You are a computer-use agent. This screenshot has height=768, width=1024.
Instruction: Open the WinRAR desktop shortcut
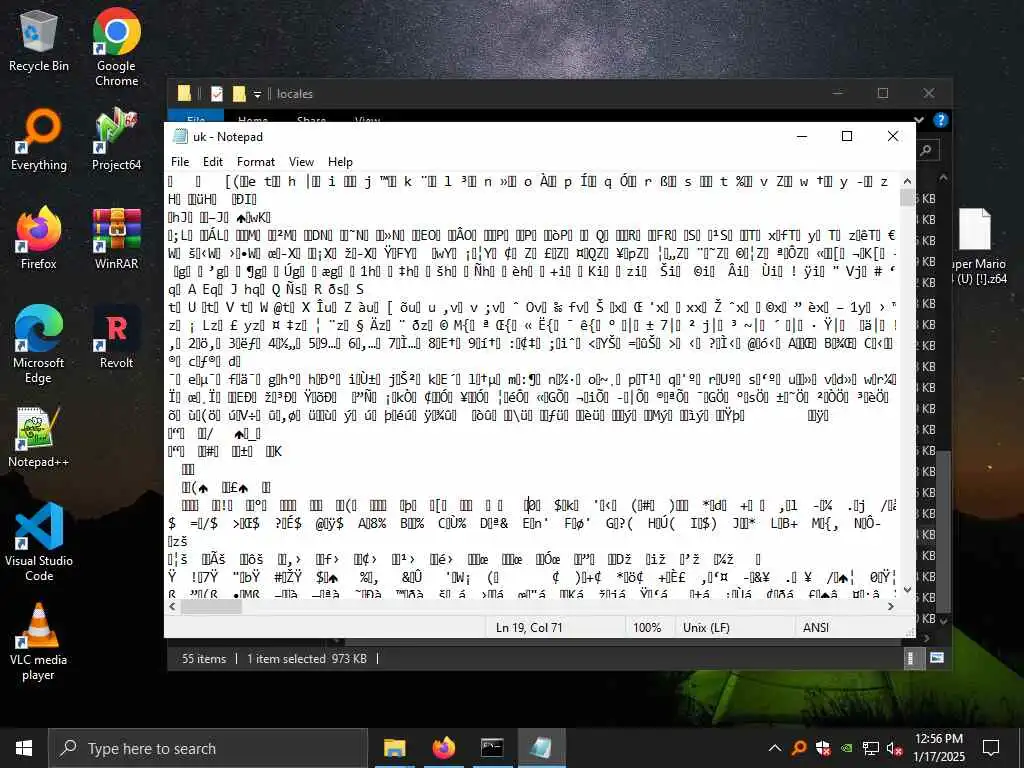[116, 238]
